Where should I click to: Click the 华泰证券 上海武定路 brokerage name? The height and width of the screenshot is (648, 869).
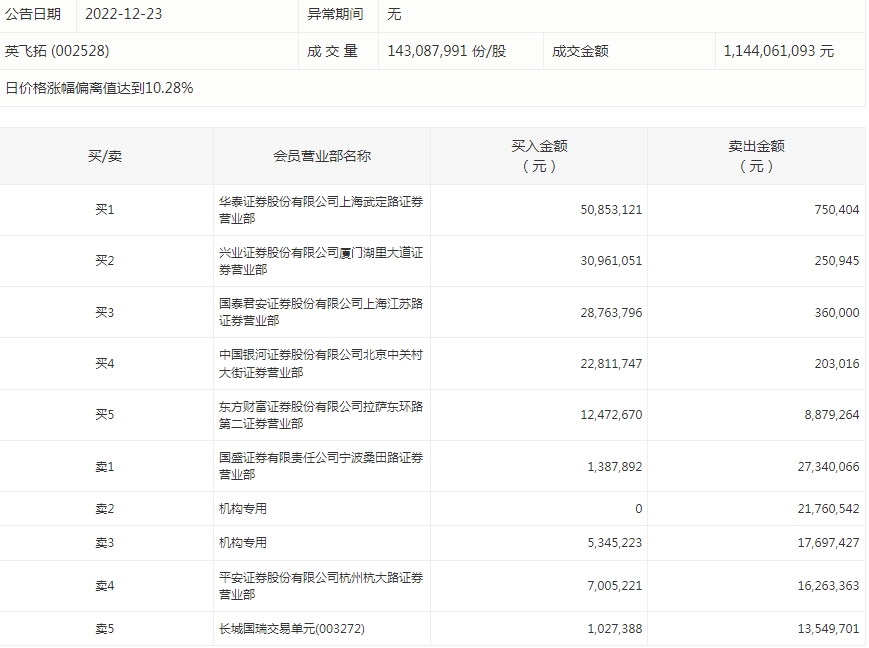point(320,210)
